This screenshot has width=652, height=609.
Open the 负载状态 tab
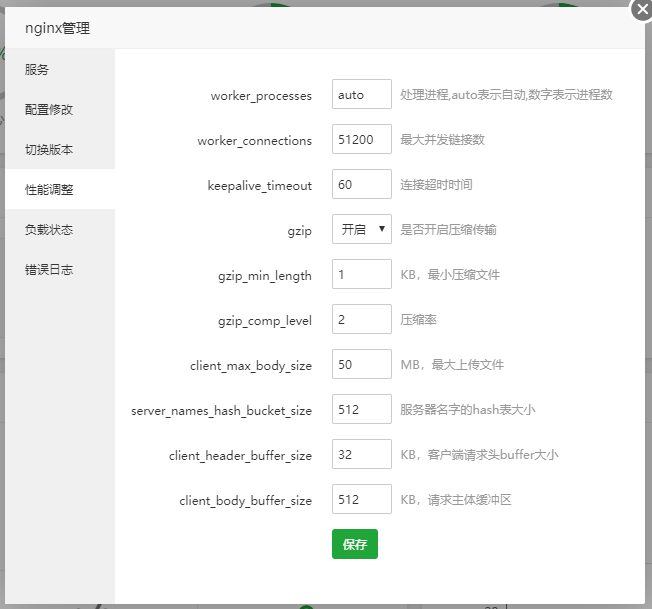[60, 229]
